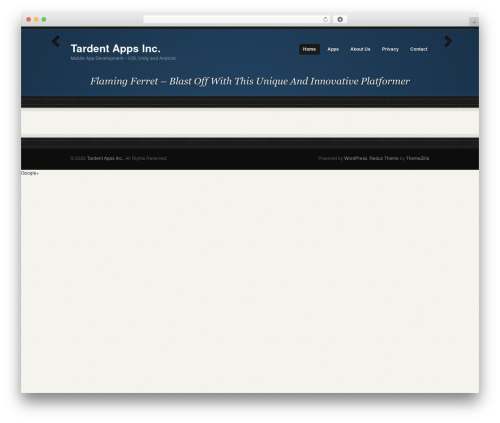The height and width of the screenshot is (423, 500).
Task: Visit the ThemeZilla footer link
Action: tap(417, 158)
